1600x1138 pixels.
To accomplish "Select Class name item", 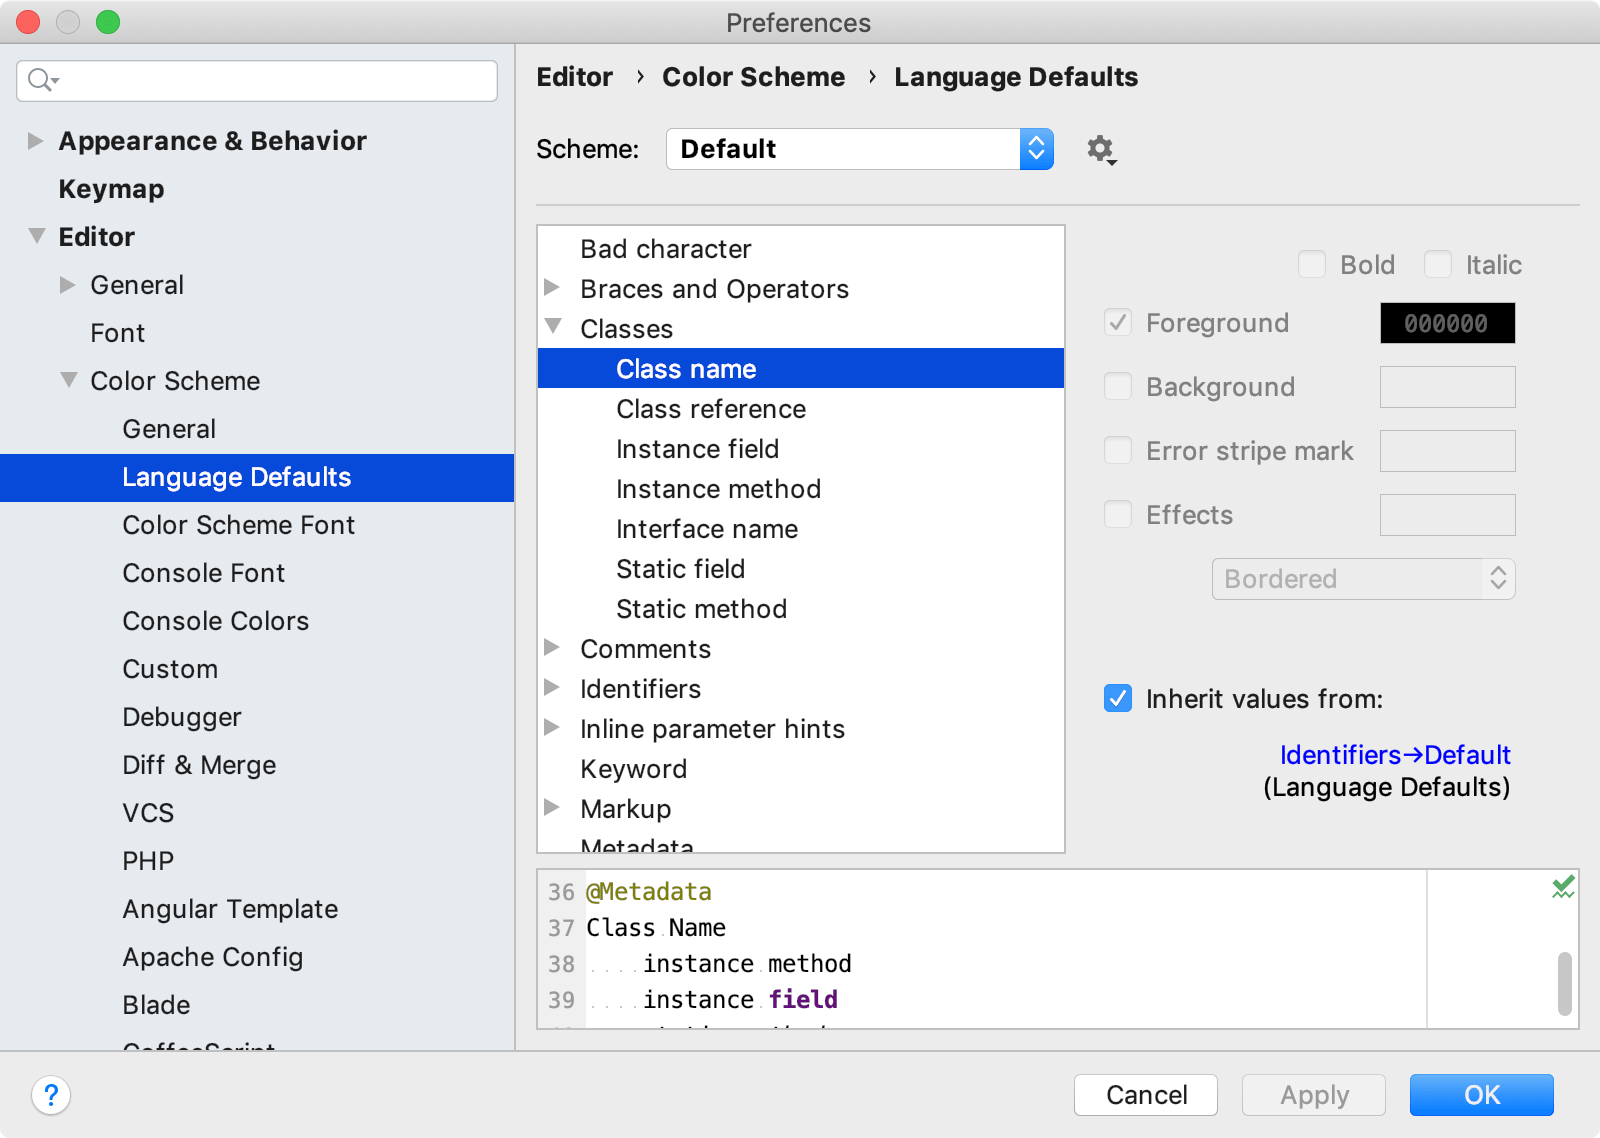I will click(x=801, y=368).
